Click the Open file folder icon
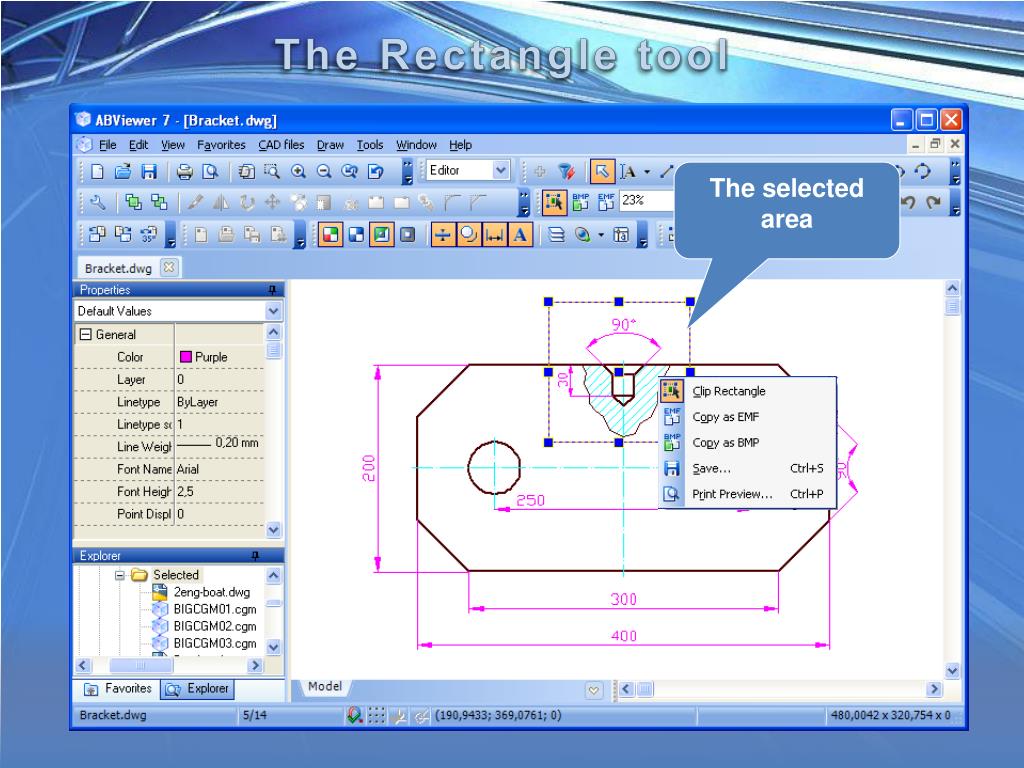 123,172
